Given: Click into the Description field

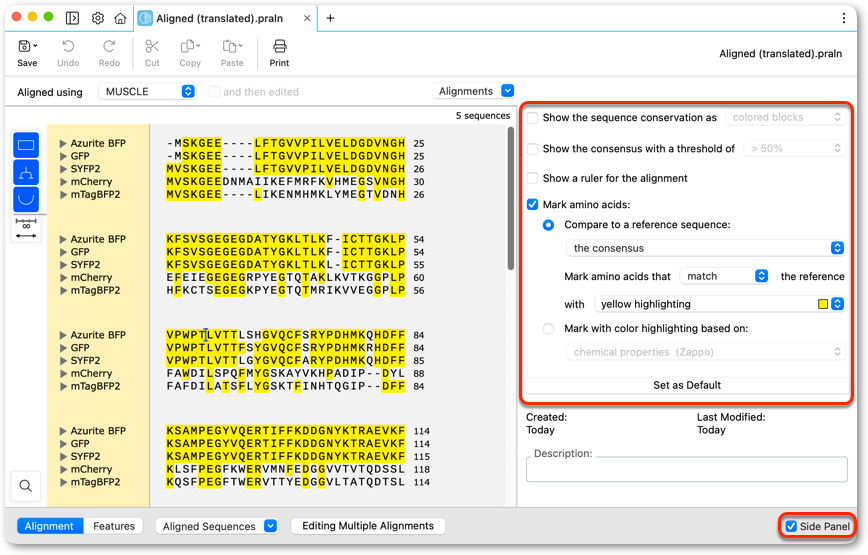Looking at the screenshot, I should pos(686,469).
